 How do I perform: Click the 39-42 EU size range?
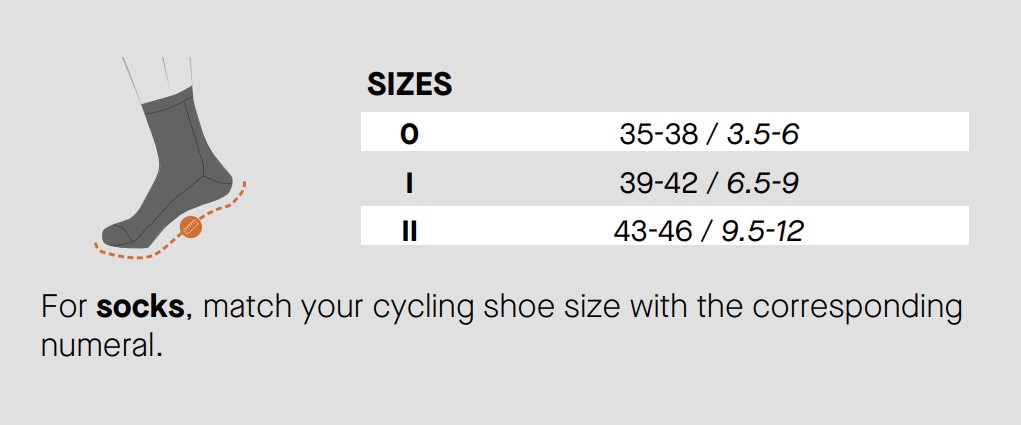[656, 182]
